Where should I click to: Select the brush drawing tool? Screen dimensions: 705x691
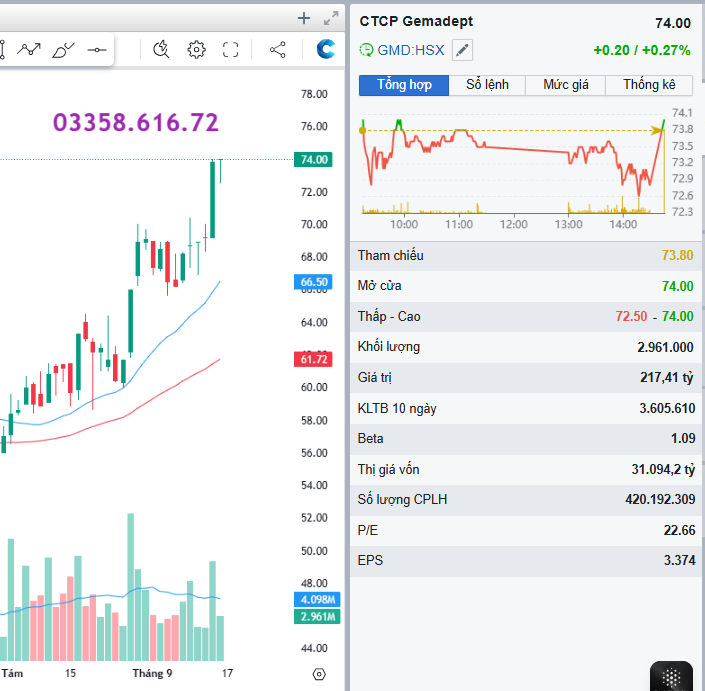point(63,49)
